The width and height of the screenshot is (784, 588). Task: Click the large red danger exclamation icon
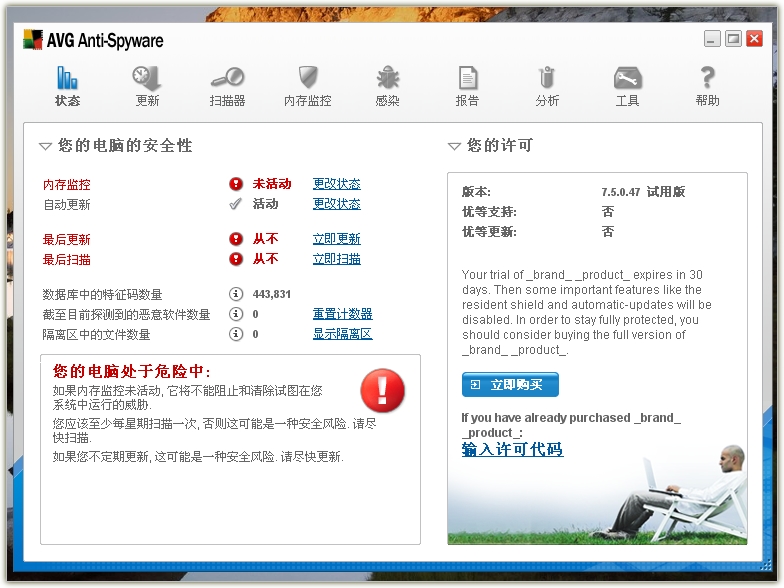[x=382, y=390]
